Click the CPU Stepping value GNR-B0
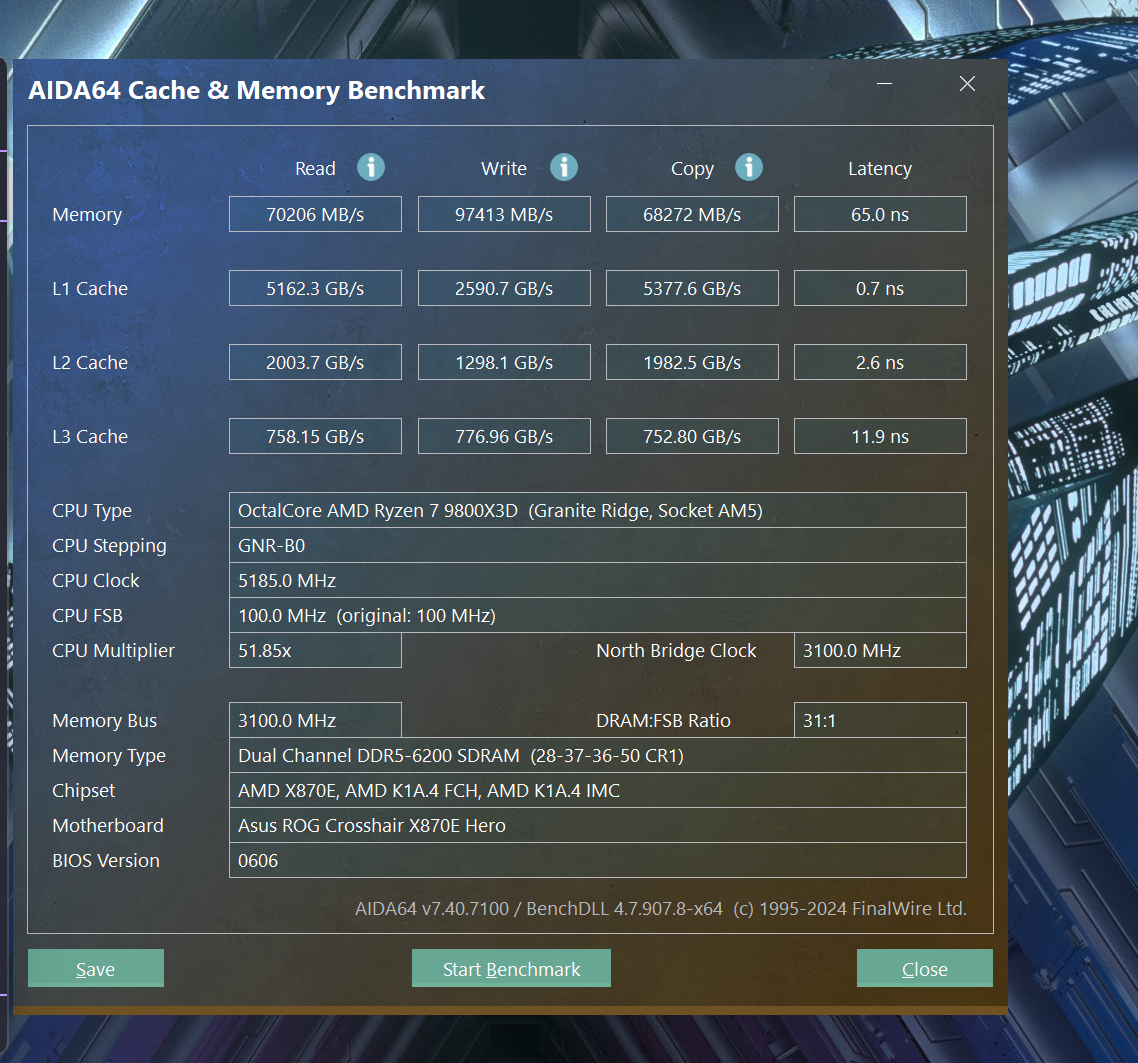 (x=597, y=545)
